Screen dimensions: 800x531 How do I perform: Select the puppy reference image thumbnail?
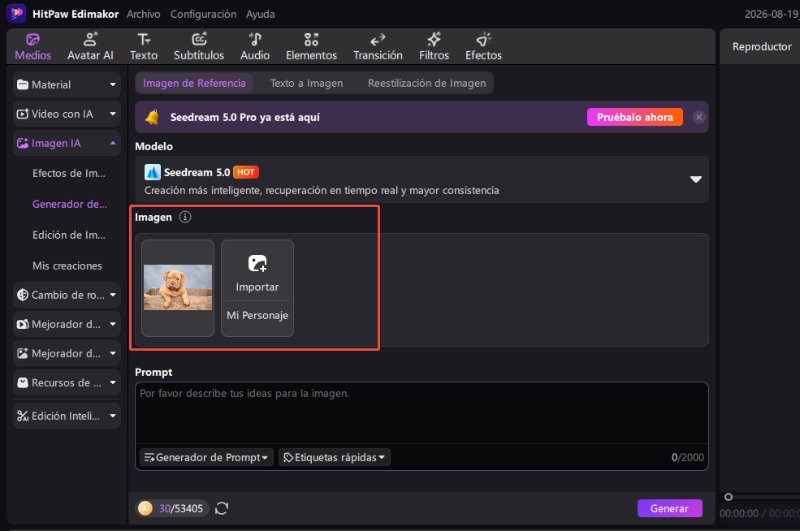tap(178, 287)
